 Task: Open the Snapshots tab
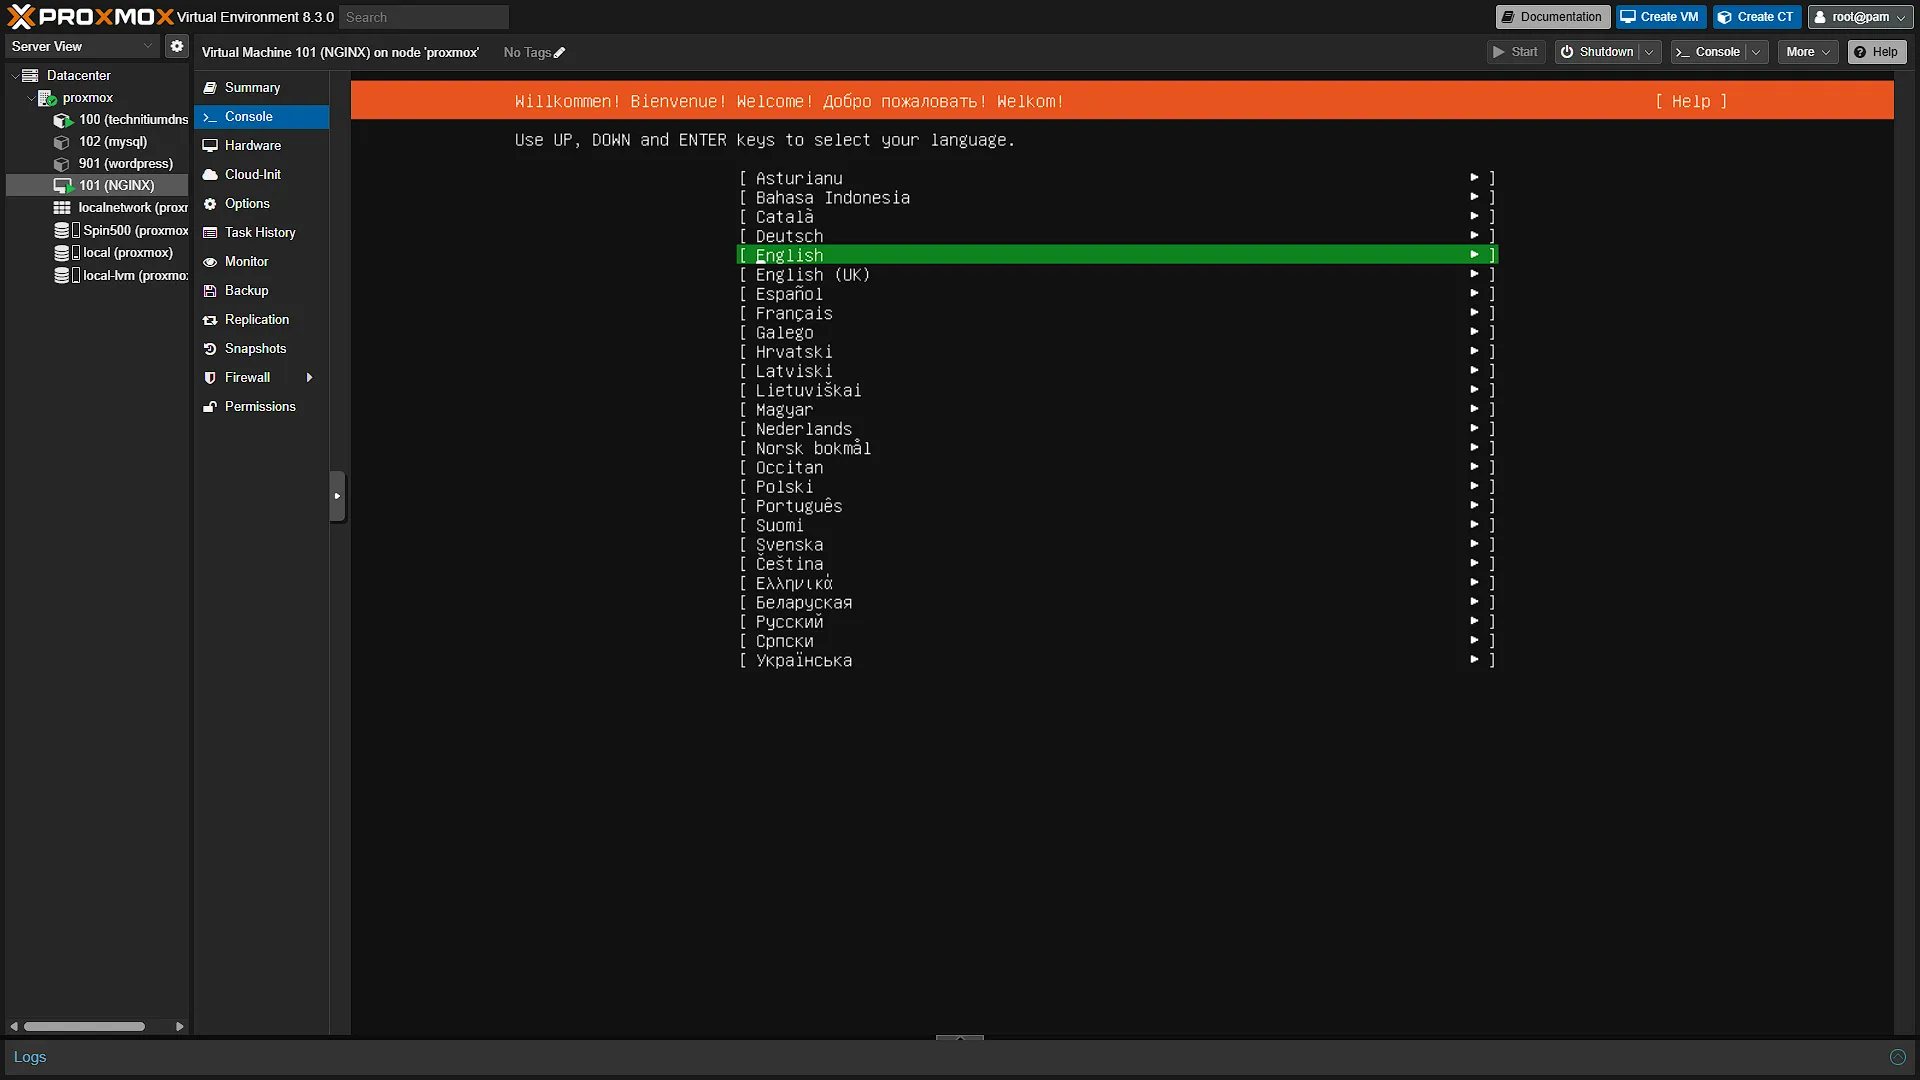pyautogui.click(x=262, y=349)
